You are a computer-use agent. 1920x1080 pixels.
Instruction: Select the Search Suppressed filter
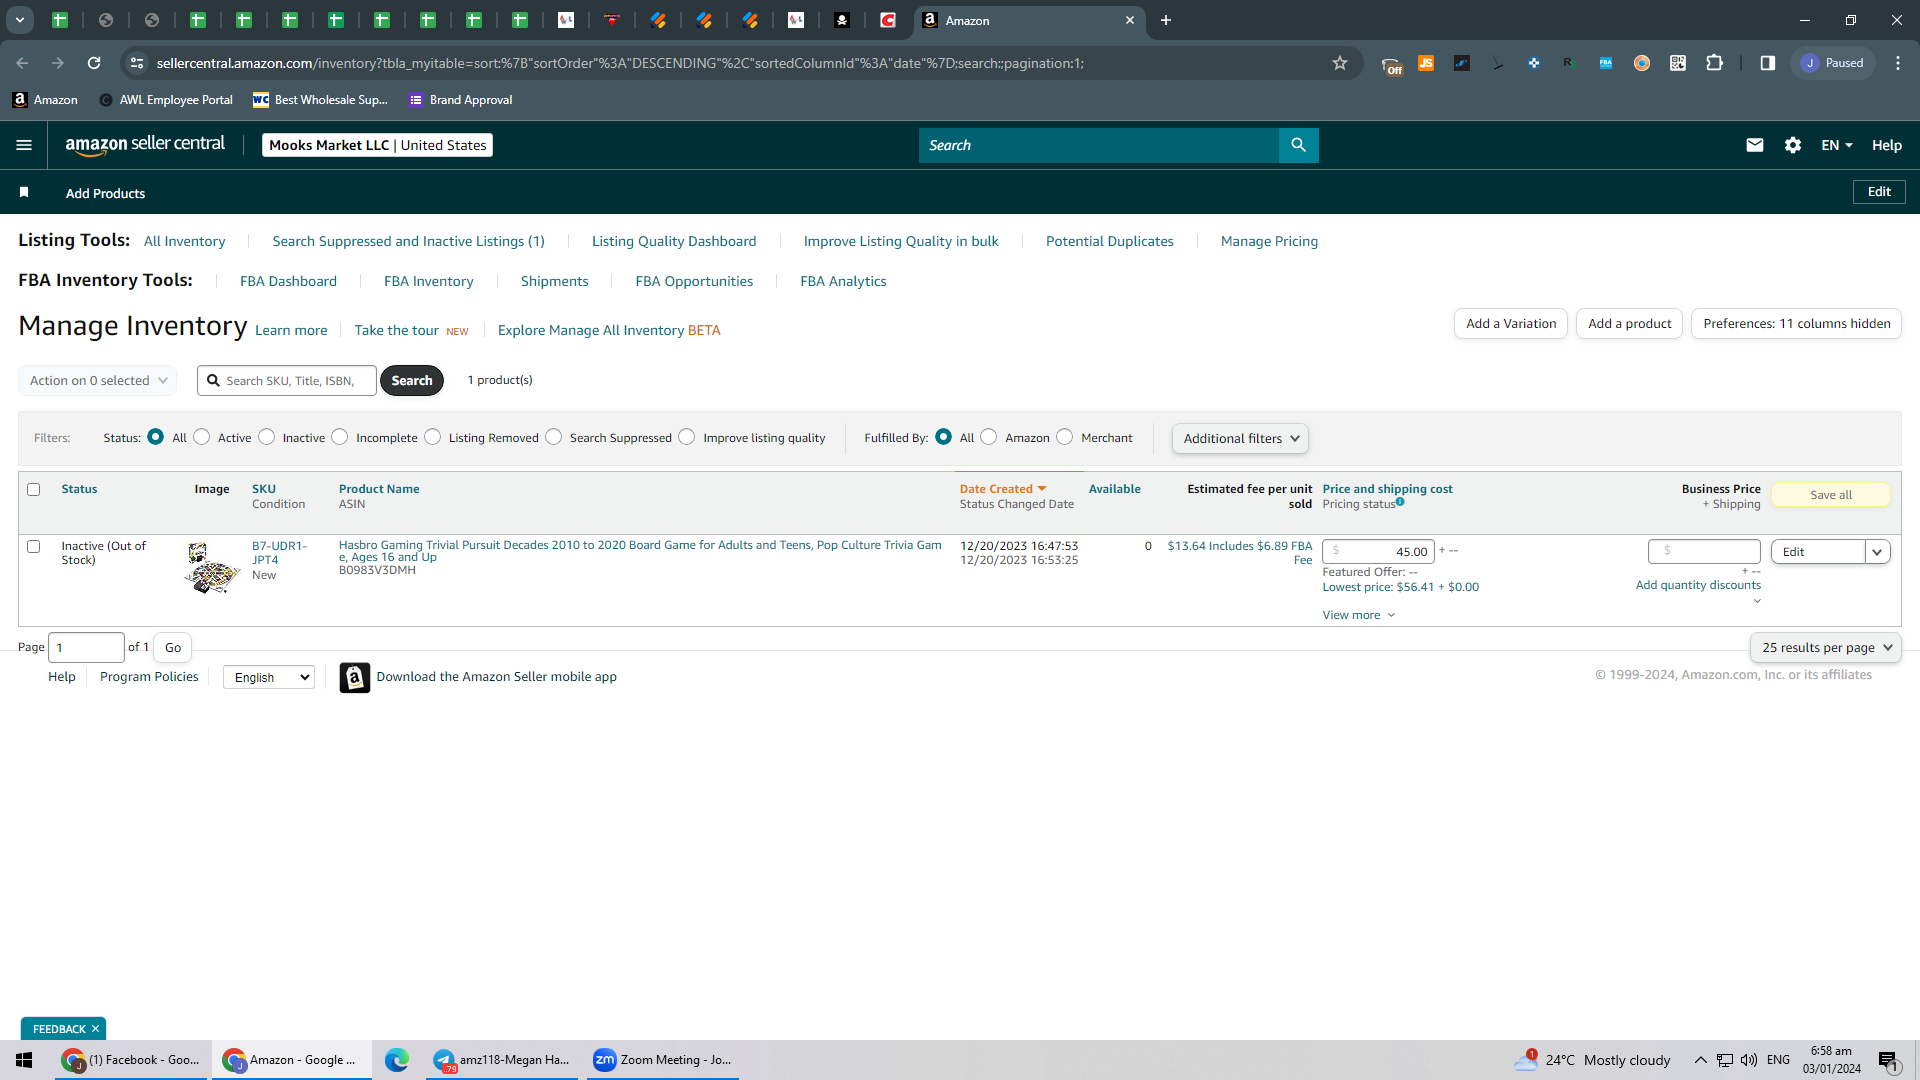pyautogui.click(x=554, y=437)
